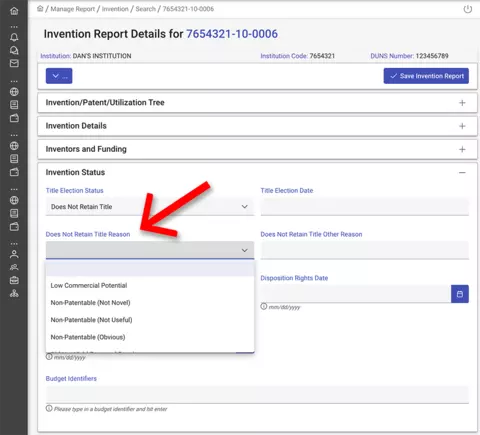Open the user profile sidebar icon
This screenshot has width=480, height=435.
point(14,254)
